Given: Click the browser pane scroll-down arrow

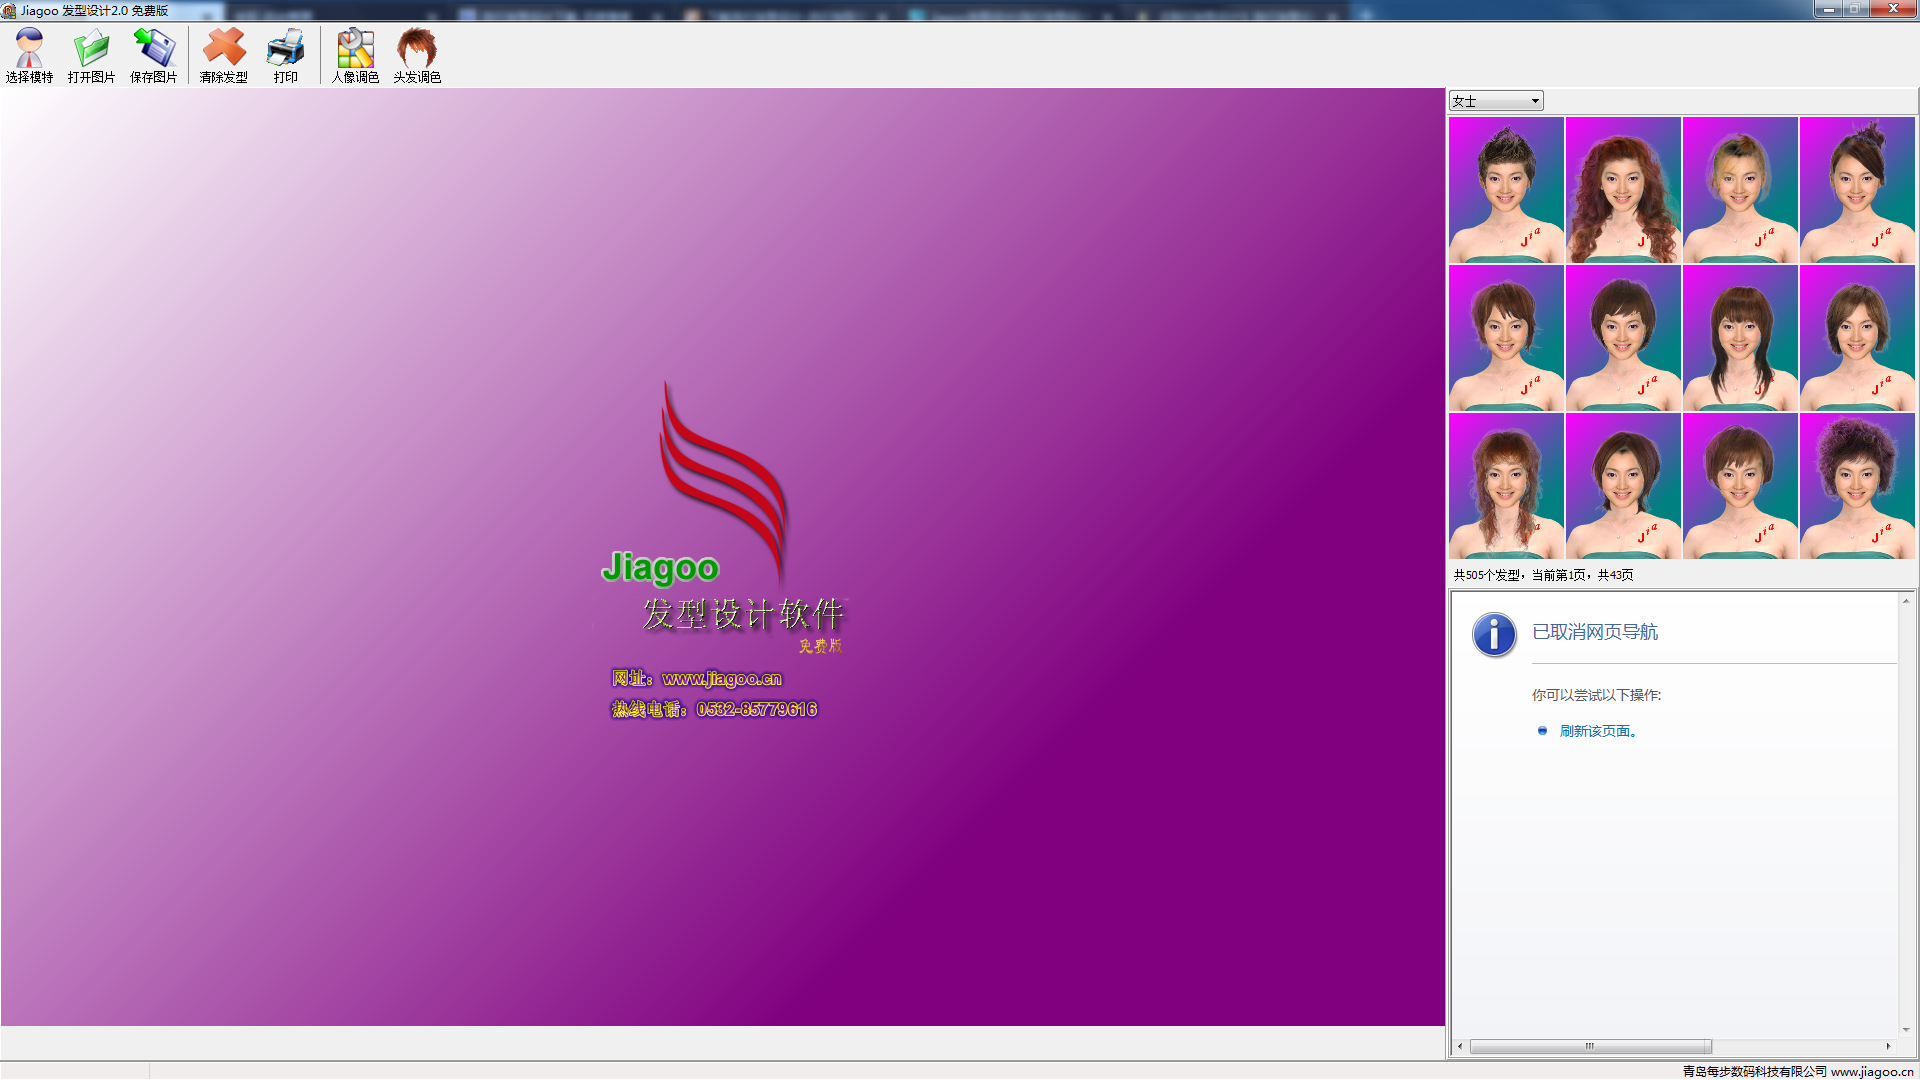Looking at the screenshot, I should click(1906, 1029).
